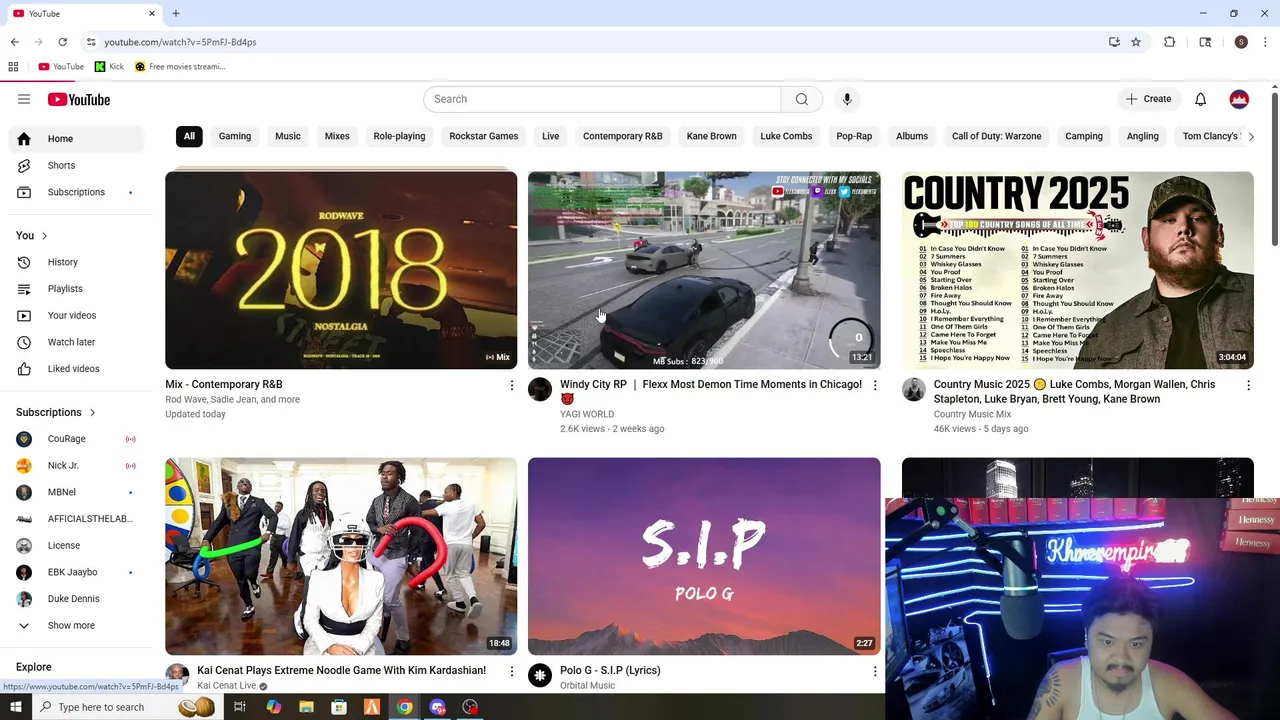Show more filter chips to the right
The width and height of the screenshot is (1280, 720).
pos(1250,136)
